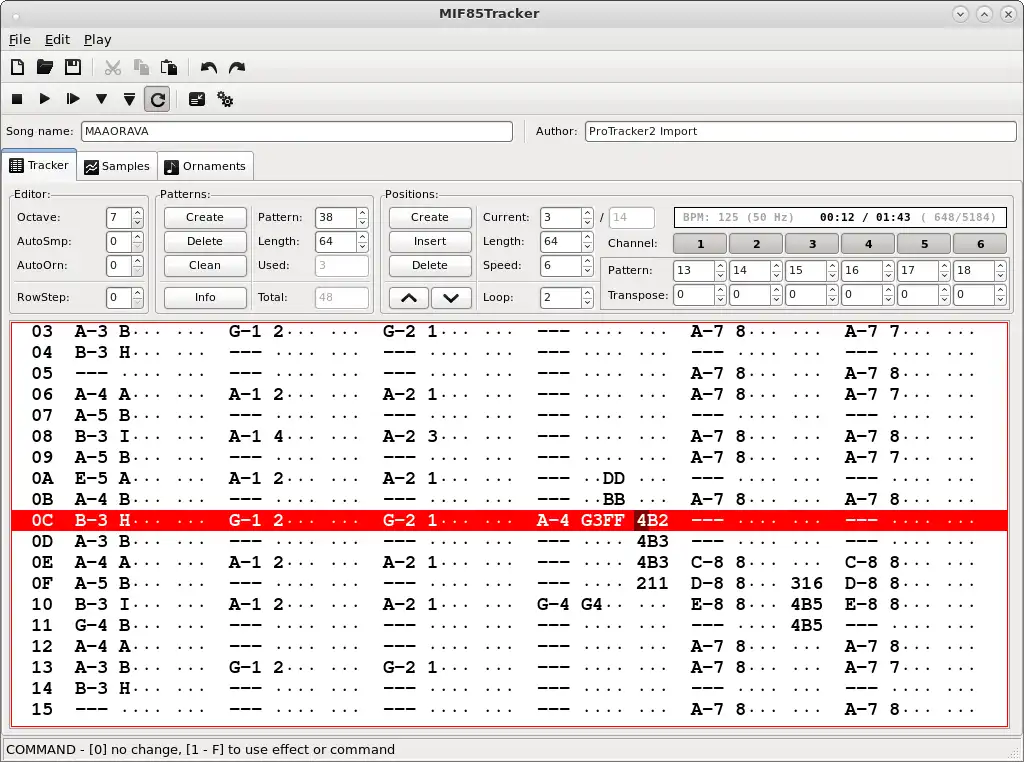This screenshot has width=1024, height=762.
Task: Toggle channel 1 mute button
Action: 700,243
